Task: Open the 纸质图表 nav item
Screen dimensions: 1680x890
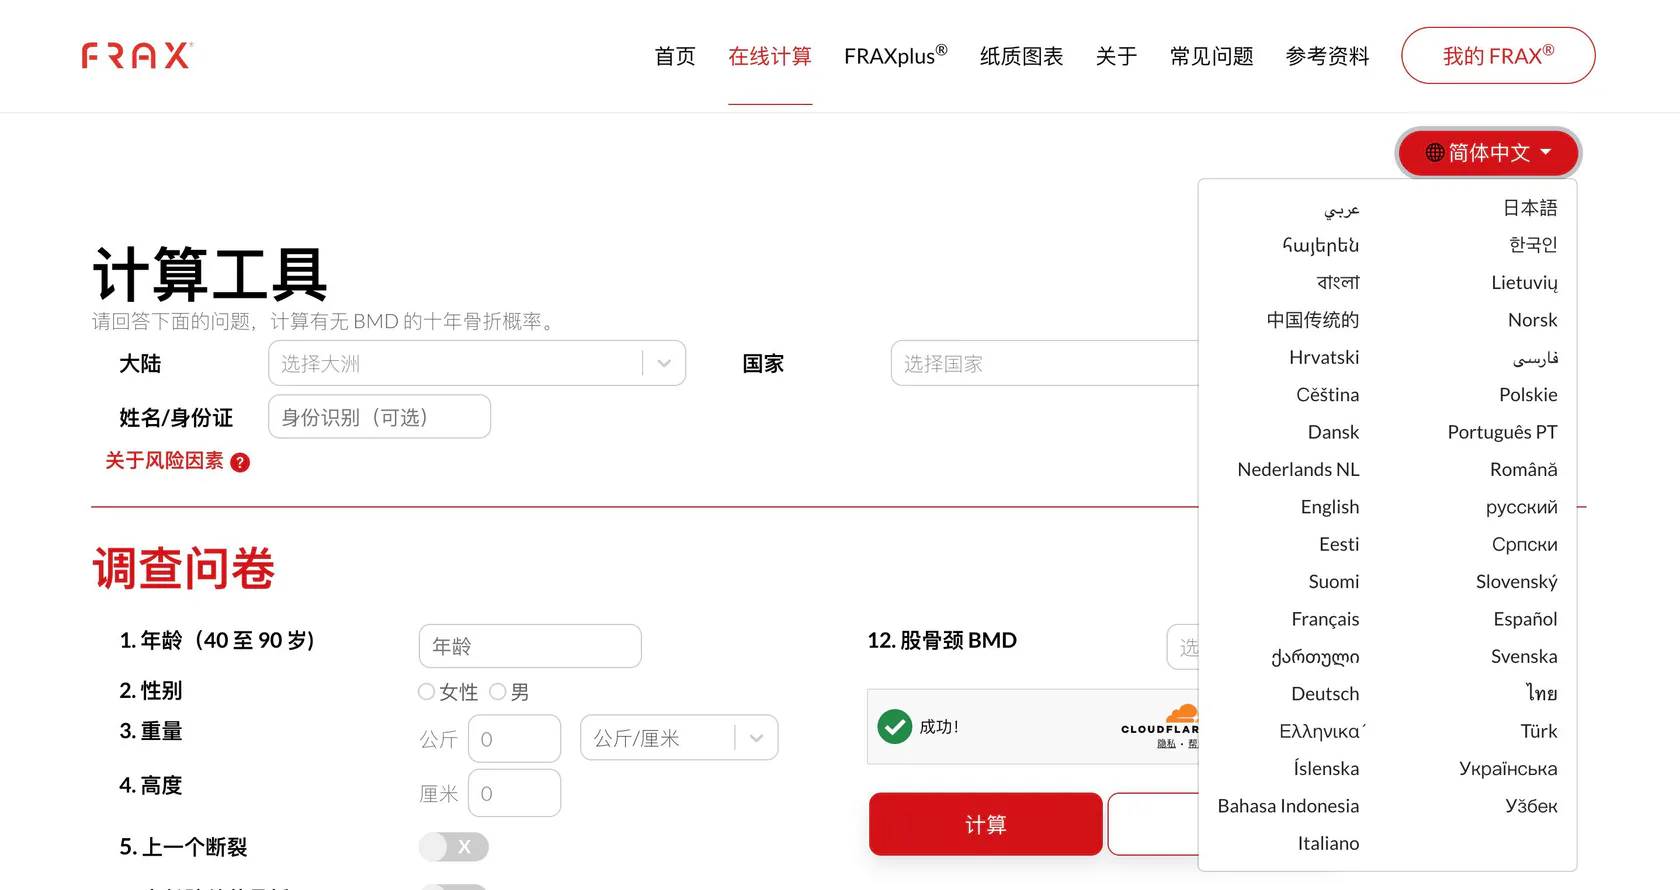Action: point(1021,56)
